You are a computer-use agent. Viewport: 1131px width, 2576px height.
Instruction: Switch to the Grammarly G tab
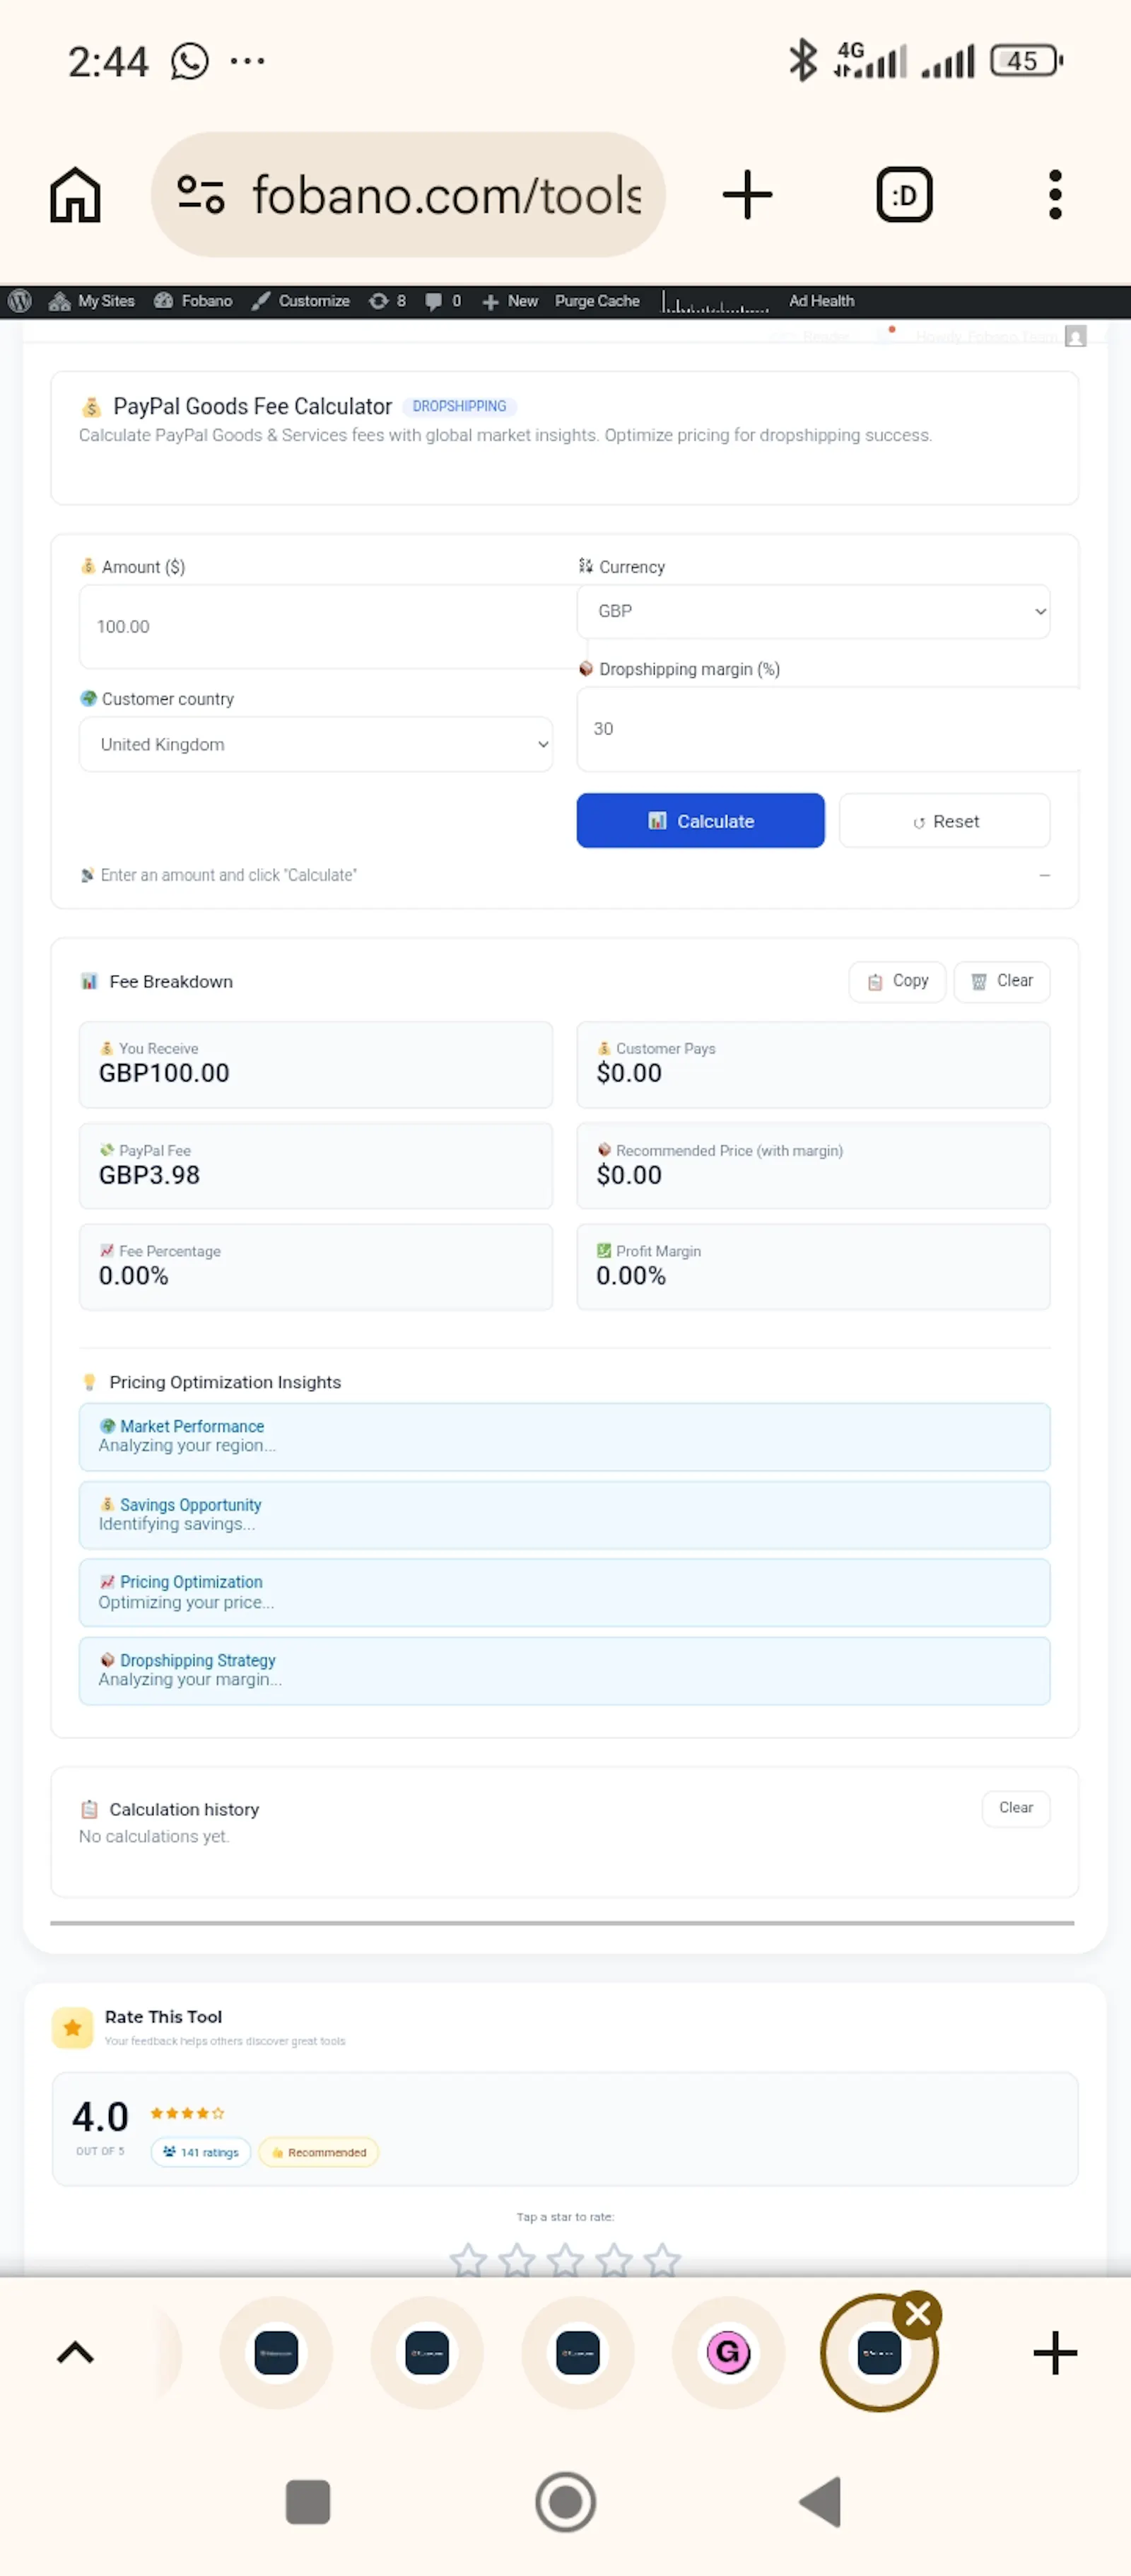[728, 2353]
